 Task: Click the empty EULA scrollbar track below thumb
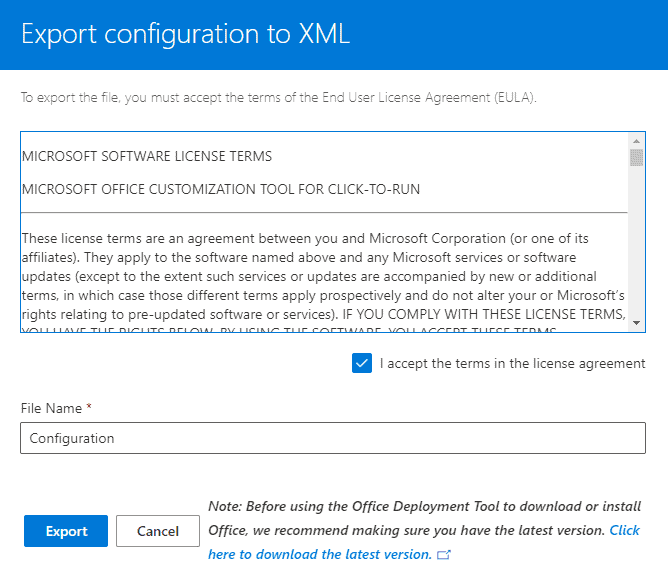click(636, 242)
